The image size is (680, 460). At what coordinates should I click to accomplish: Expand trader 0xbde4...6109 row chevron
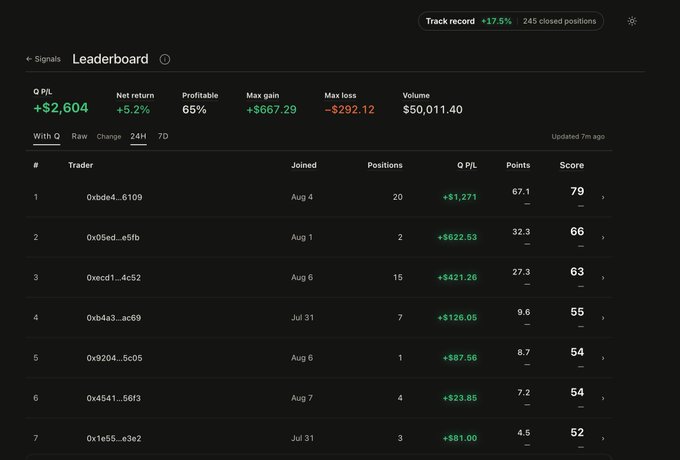click(x=603, y=197)
